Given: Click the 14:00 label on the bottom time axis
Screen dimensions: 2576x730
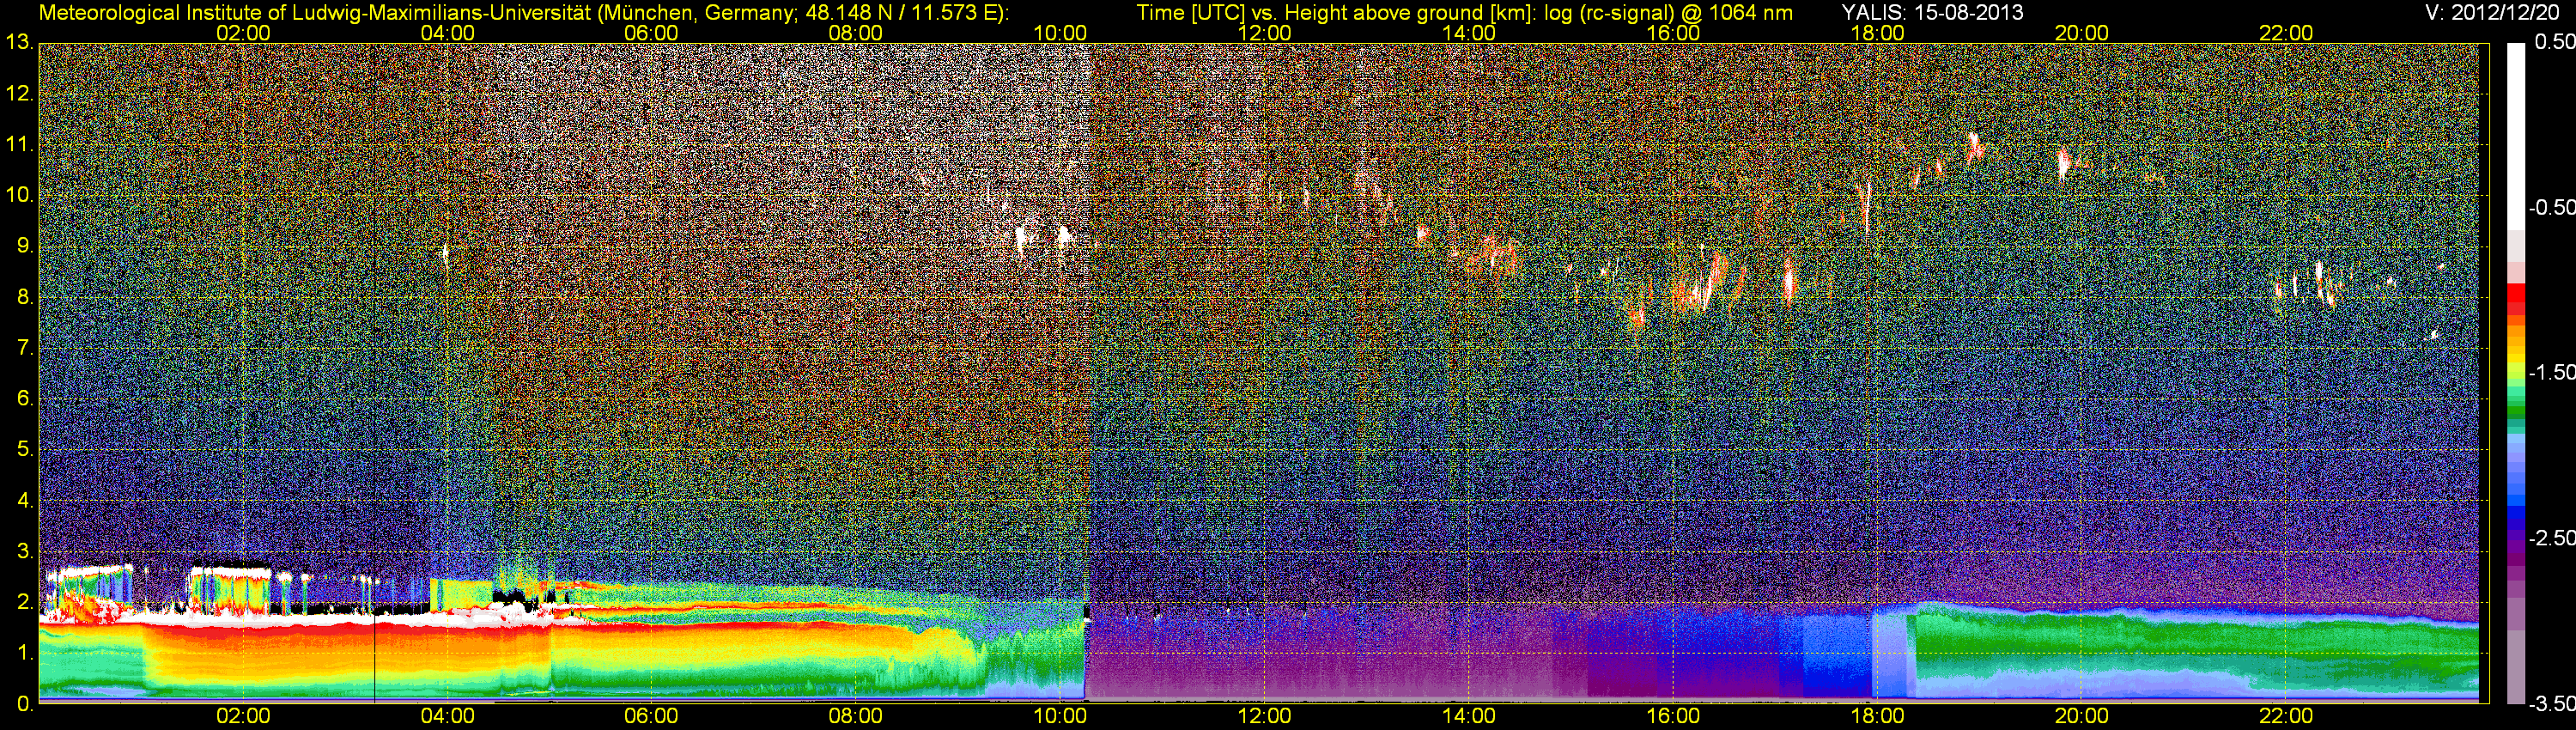Looking at the screenshot, I should [1469, 716].
